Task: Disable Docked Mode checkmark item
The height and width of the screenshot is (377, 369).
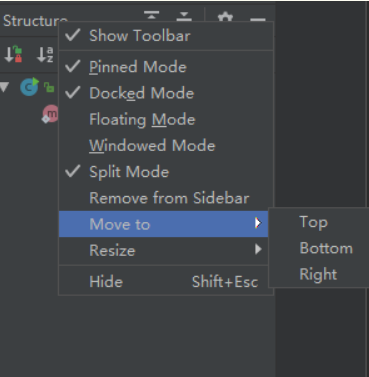Action: 166,93
